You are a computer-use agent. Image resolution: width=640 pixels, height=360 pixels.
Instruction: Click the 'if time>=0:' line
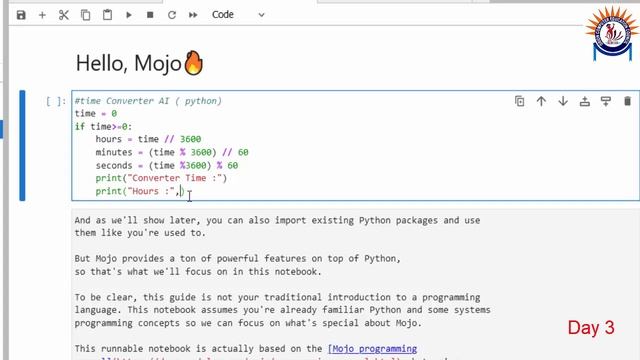103,127
